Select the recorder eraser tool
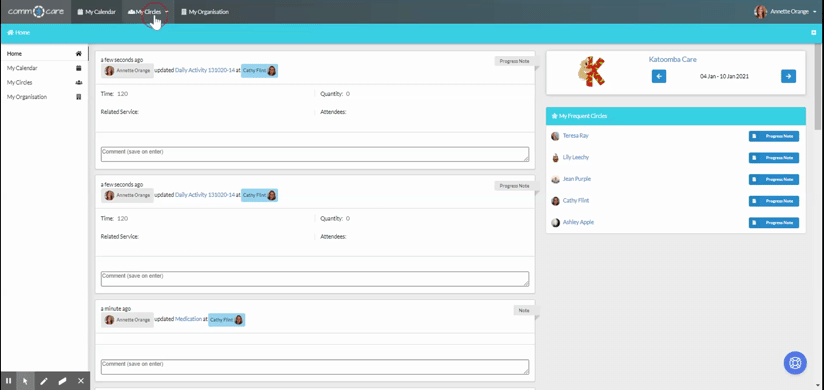 [x=63, y=381]
